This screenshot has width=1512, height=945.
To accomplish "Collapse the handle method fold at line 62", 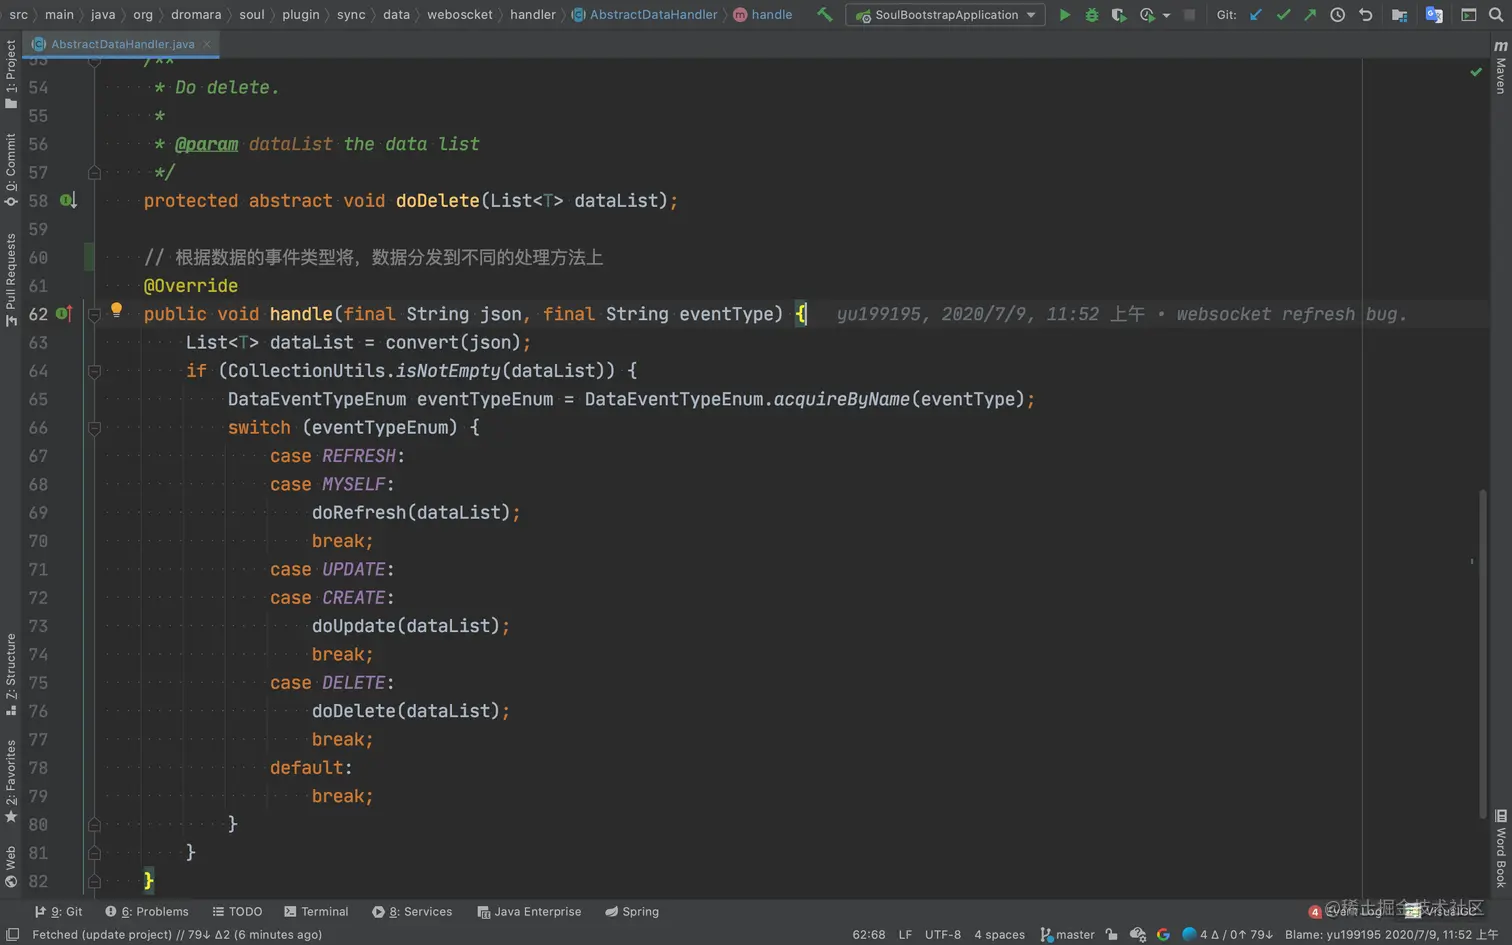I will click(x=94, y=314).
